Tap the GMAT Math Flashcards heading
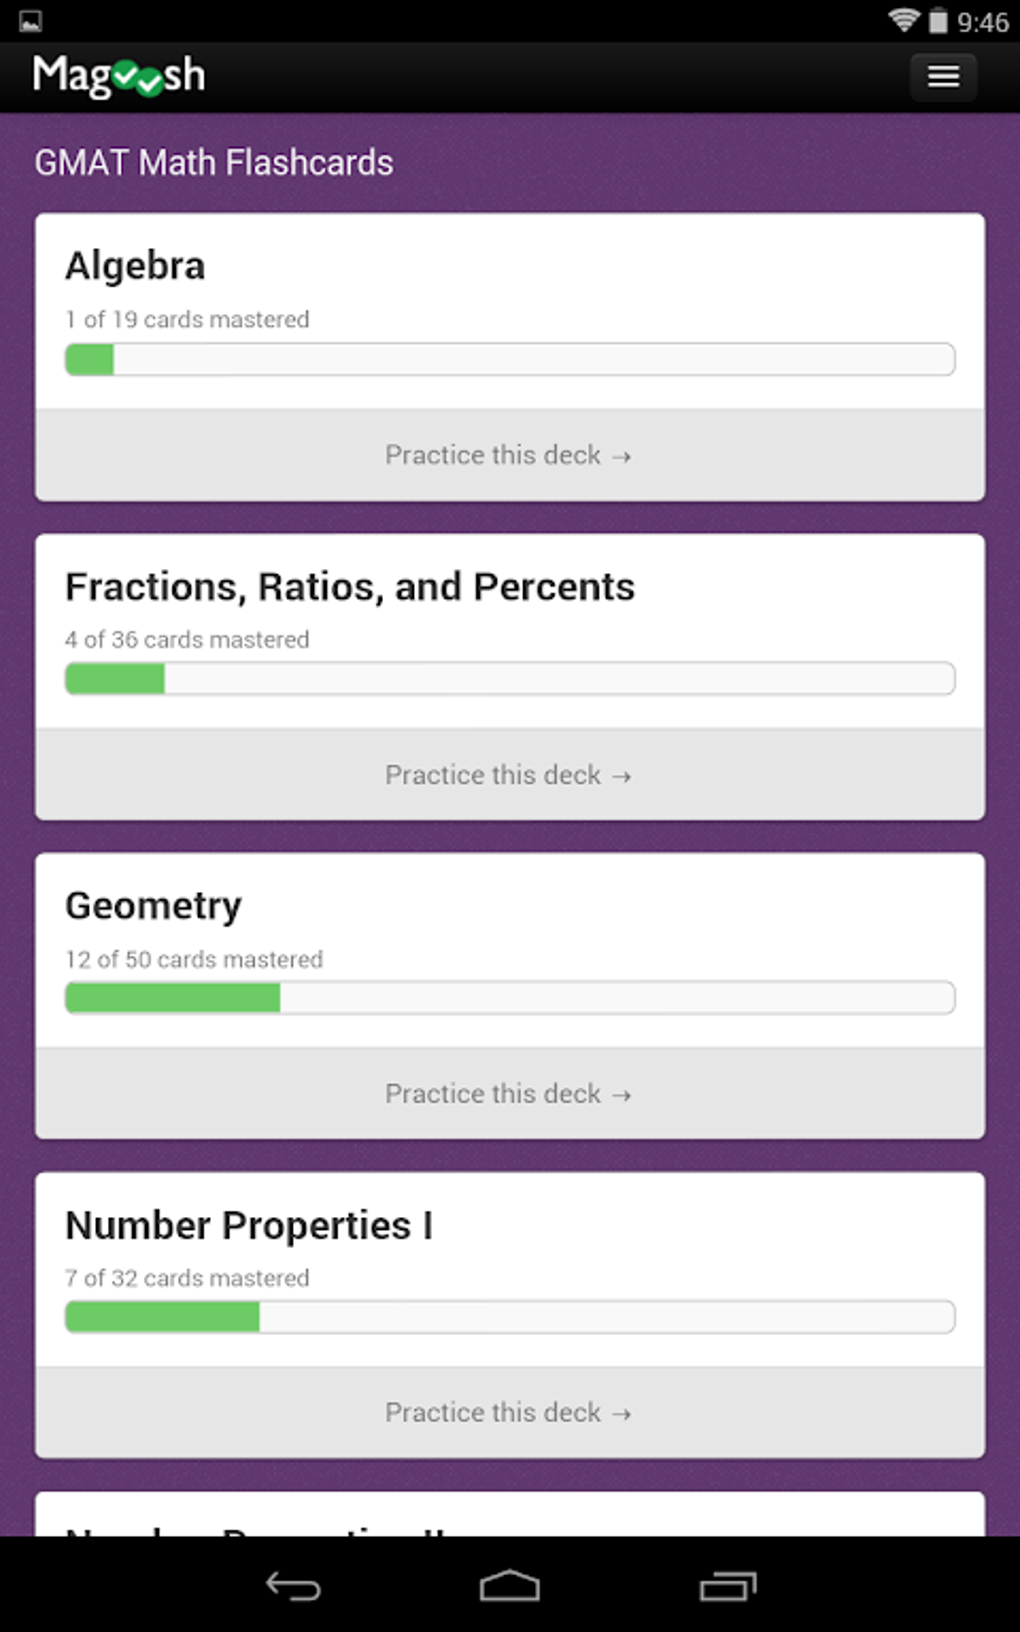This screenshot has width=1020, height=1632. click(214, 163)
